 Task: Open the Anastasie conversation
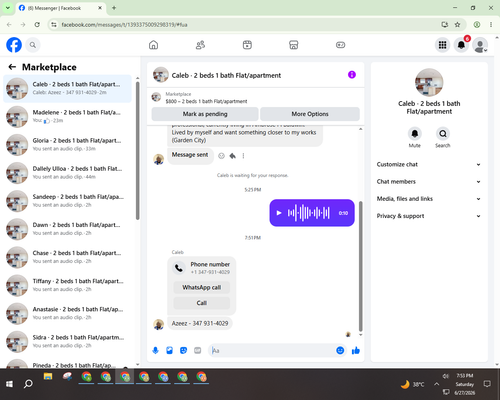[67, 313]
